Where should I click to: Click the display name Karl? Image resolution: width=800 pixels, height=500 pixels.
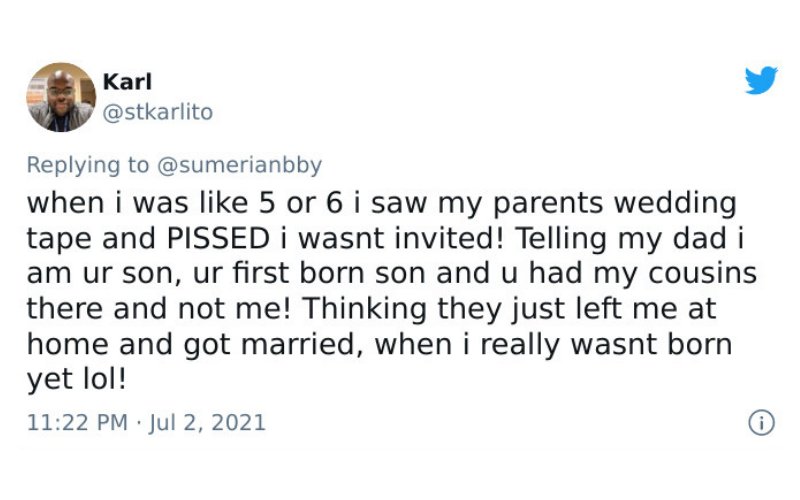tap(127, 82)
